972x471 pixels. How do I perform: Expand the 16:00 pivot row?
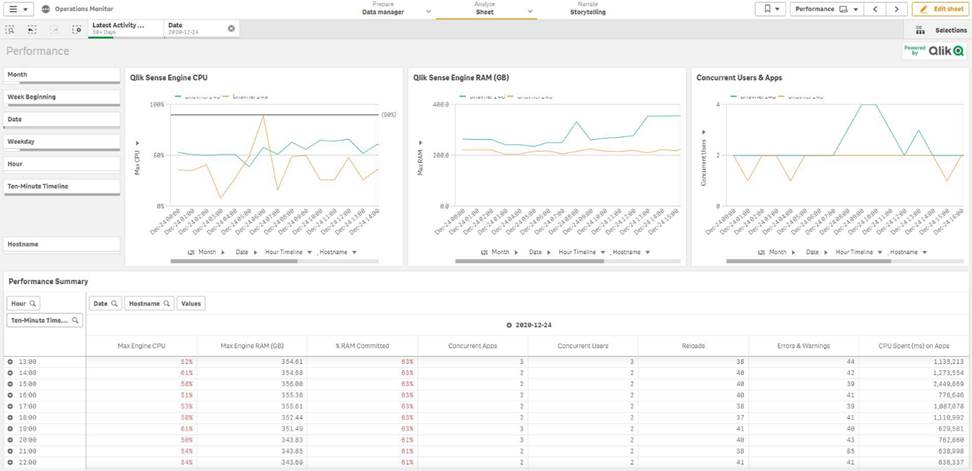click(10, 395)
